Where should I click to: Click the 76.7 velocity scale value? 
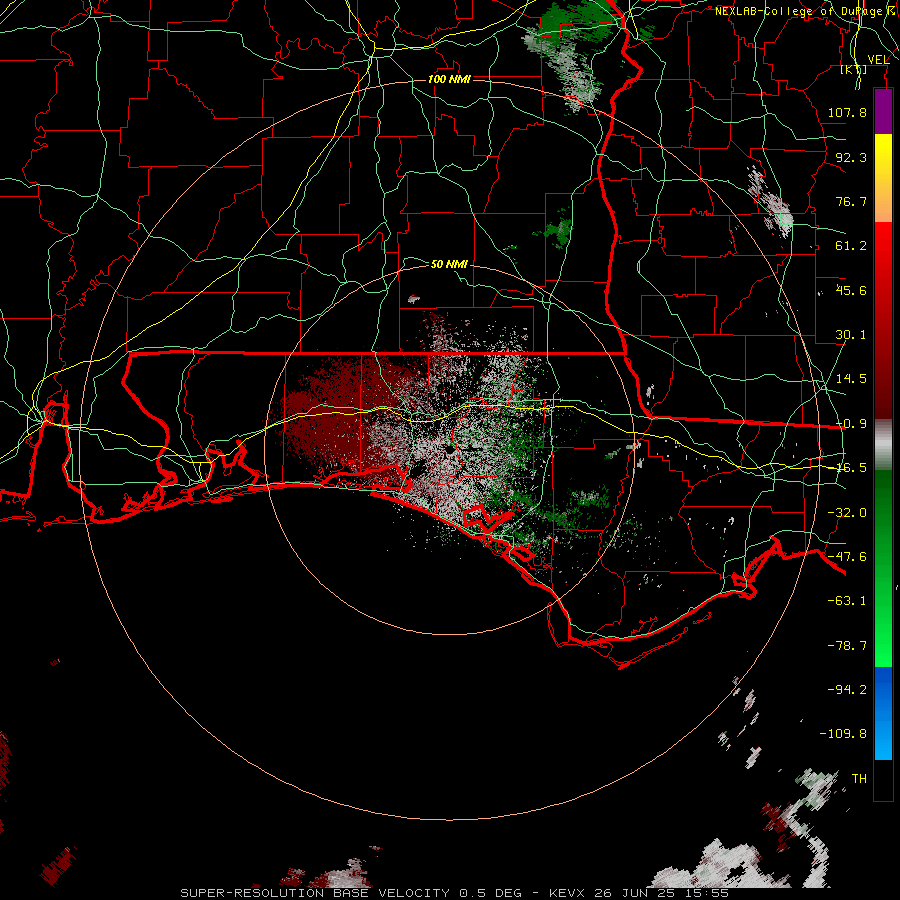[x=851, y=201]
